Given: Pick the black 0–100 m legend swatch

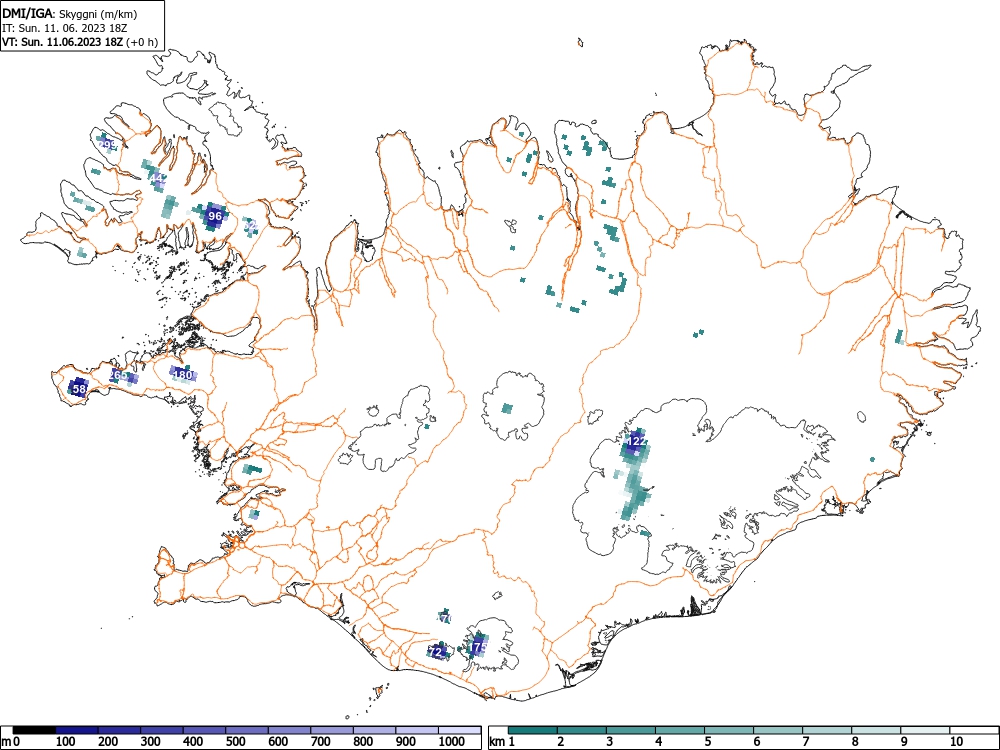Looking at the screenshot, I should 34,730.
